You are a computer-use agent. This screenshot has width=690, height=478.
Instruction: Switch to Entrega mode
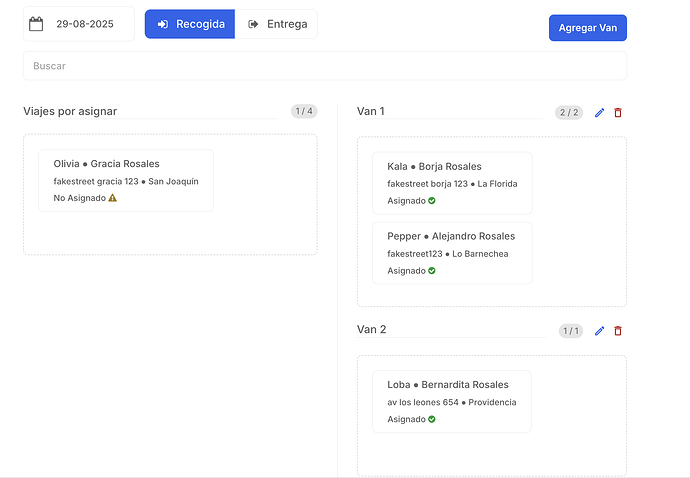277,24
